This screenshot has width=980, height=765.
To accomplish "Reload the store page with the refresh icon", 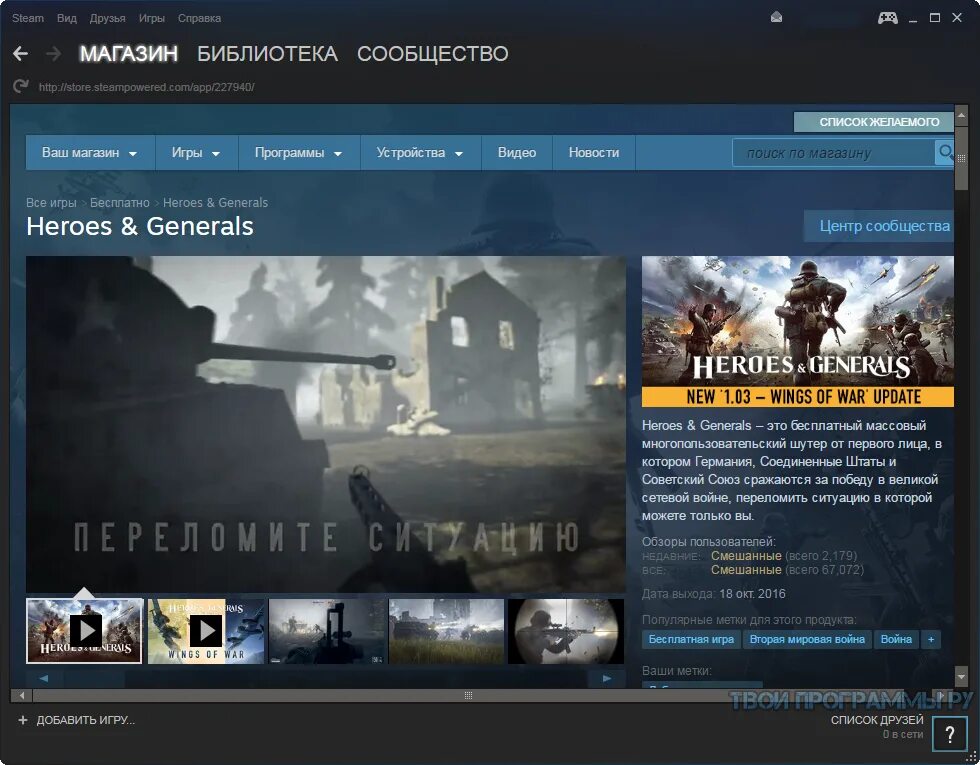I will click(x=20, y=86).
